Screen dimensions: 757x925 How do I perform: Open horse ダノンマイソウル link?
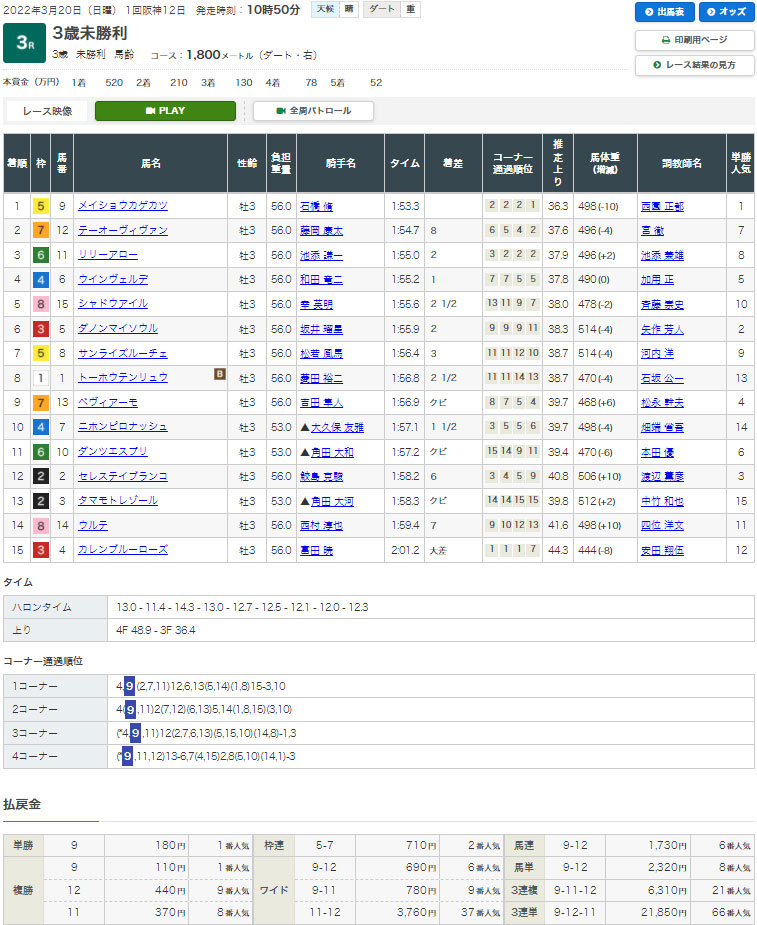(x=118, y=329)
